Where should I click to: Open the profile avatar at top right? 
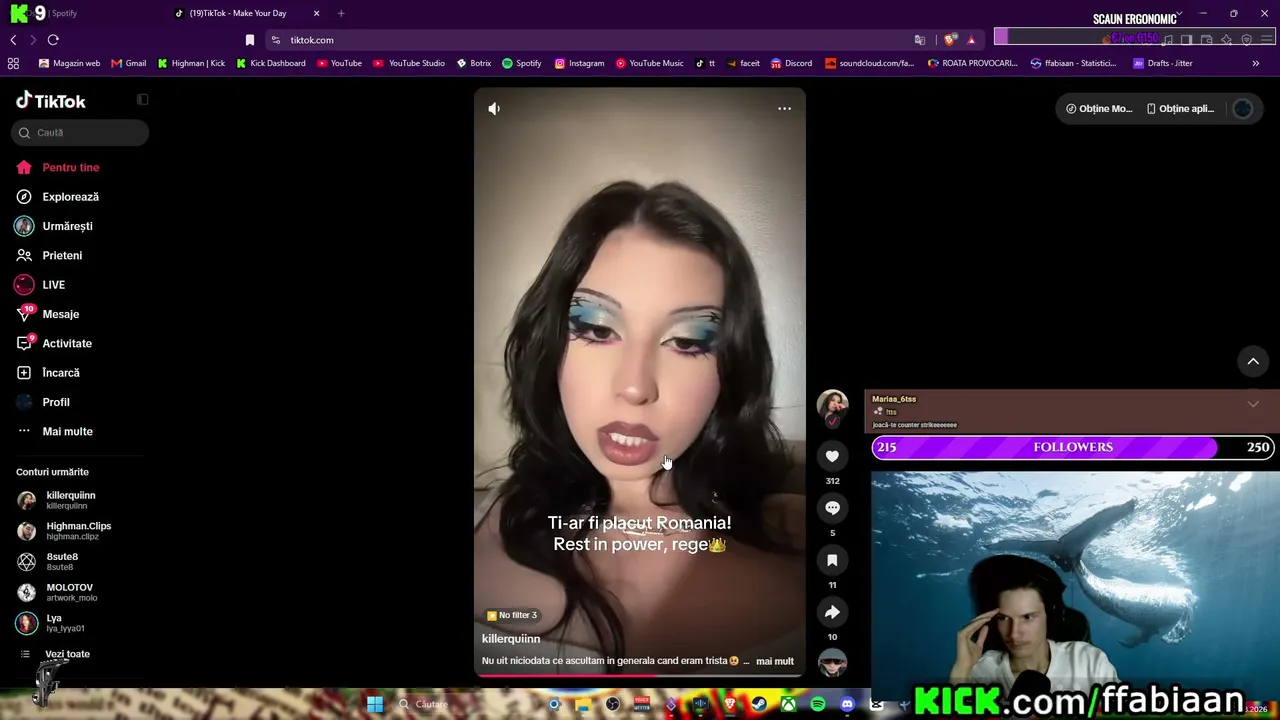[1243, 109]
